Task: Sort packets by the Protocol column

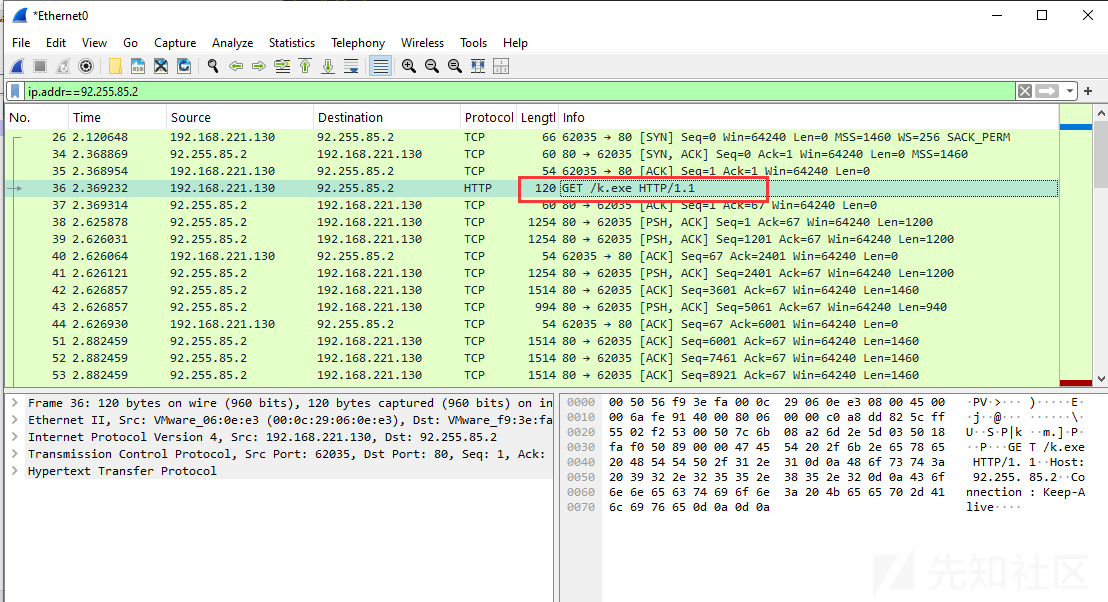Action: [488, 117]
